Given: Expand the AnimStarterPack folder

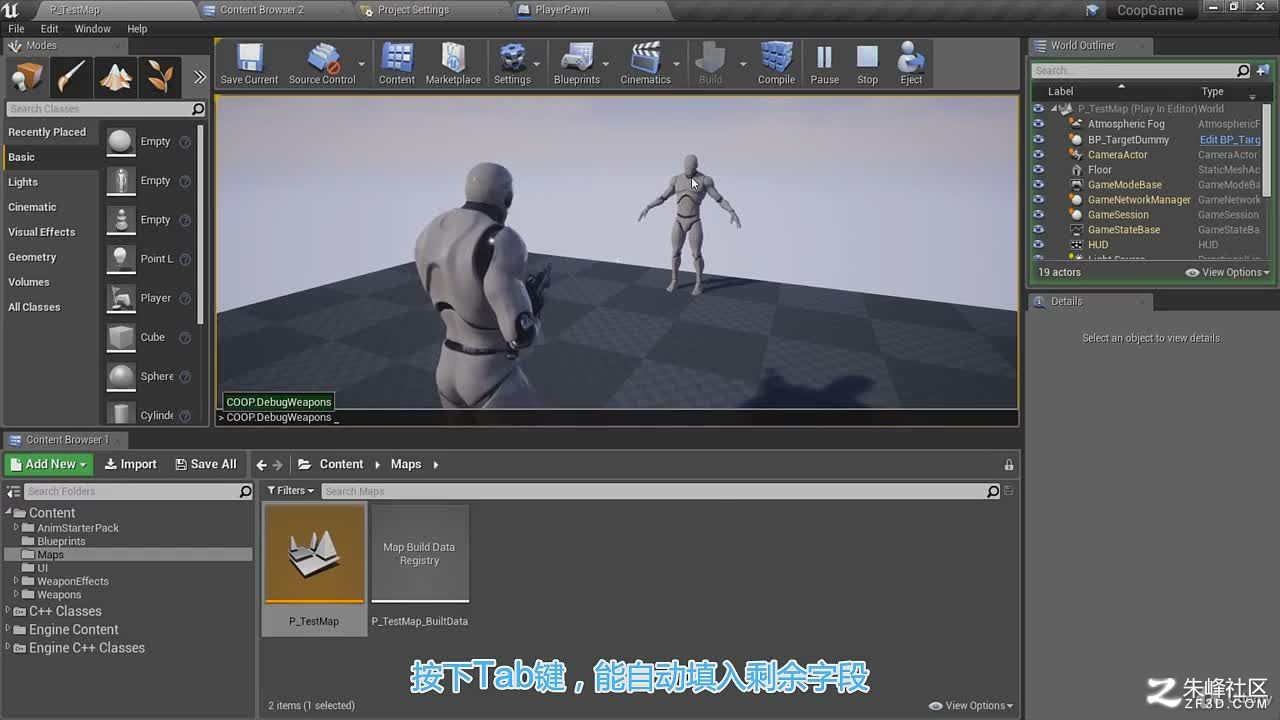Looking at the screenshot, I should (x=16, y=528).
